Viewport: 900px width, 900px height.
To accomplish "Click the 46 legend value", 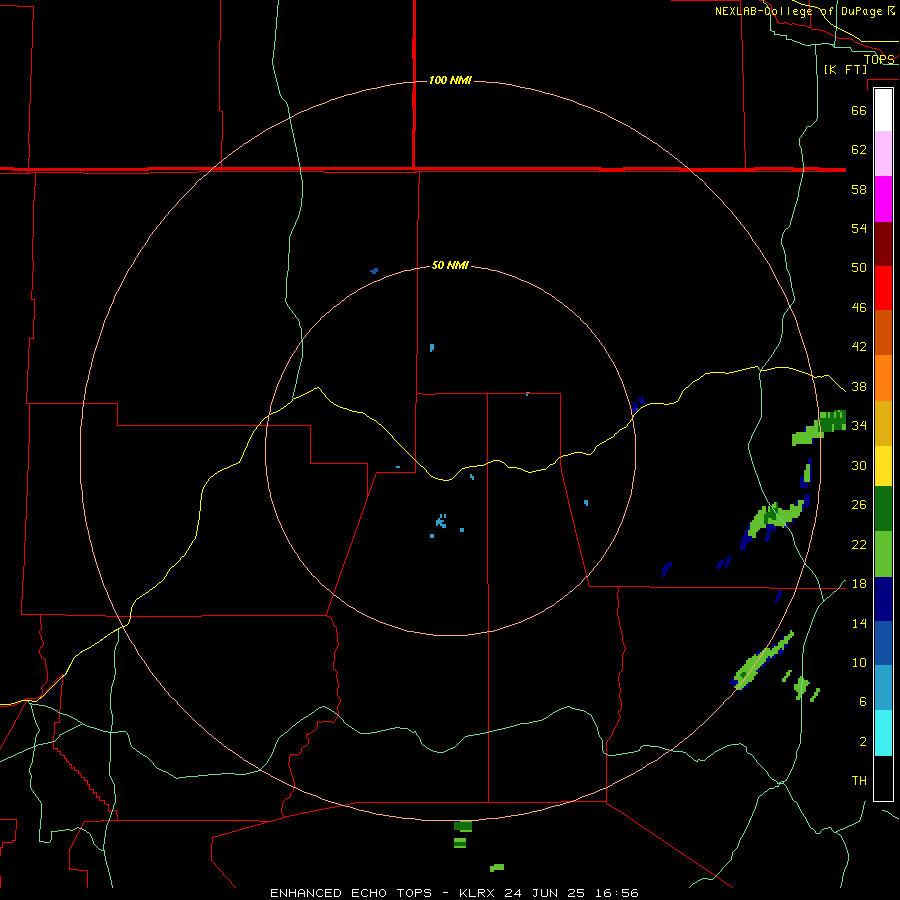I will 859,308.
